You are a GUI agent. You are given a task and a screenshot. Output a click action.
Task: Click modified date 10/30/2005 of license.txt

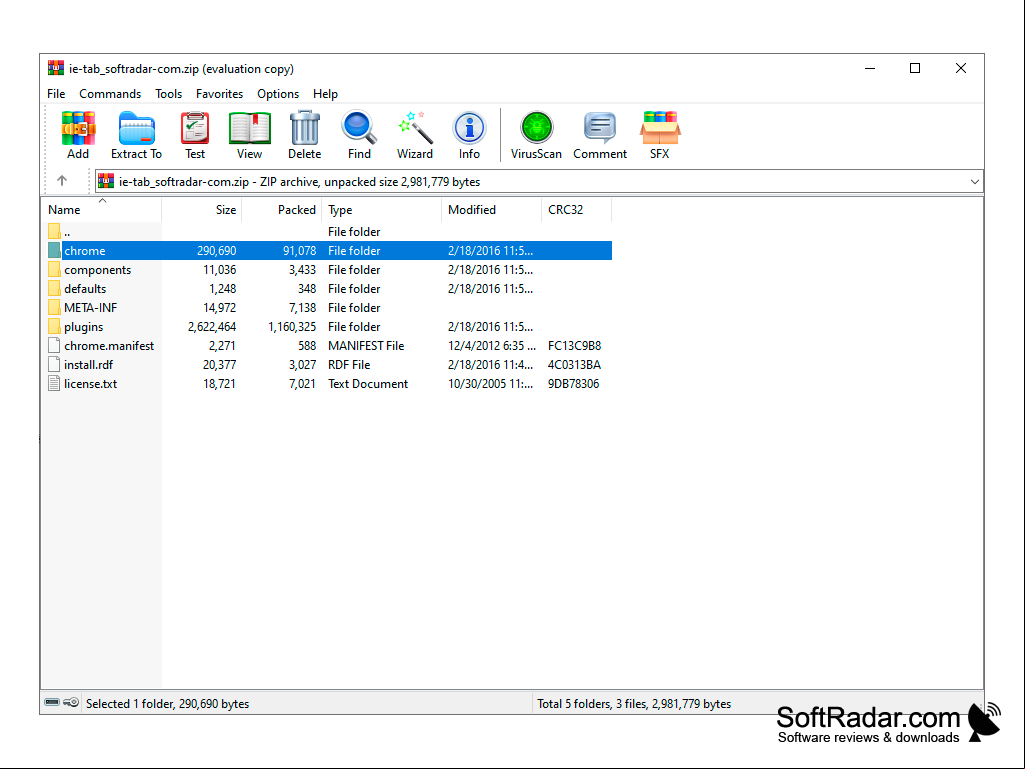click(x=490, y=383)
